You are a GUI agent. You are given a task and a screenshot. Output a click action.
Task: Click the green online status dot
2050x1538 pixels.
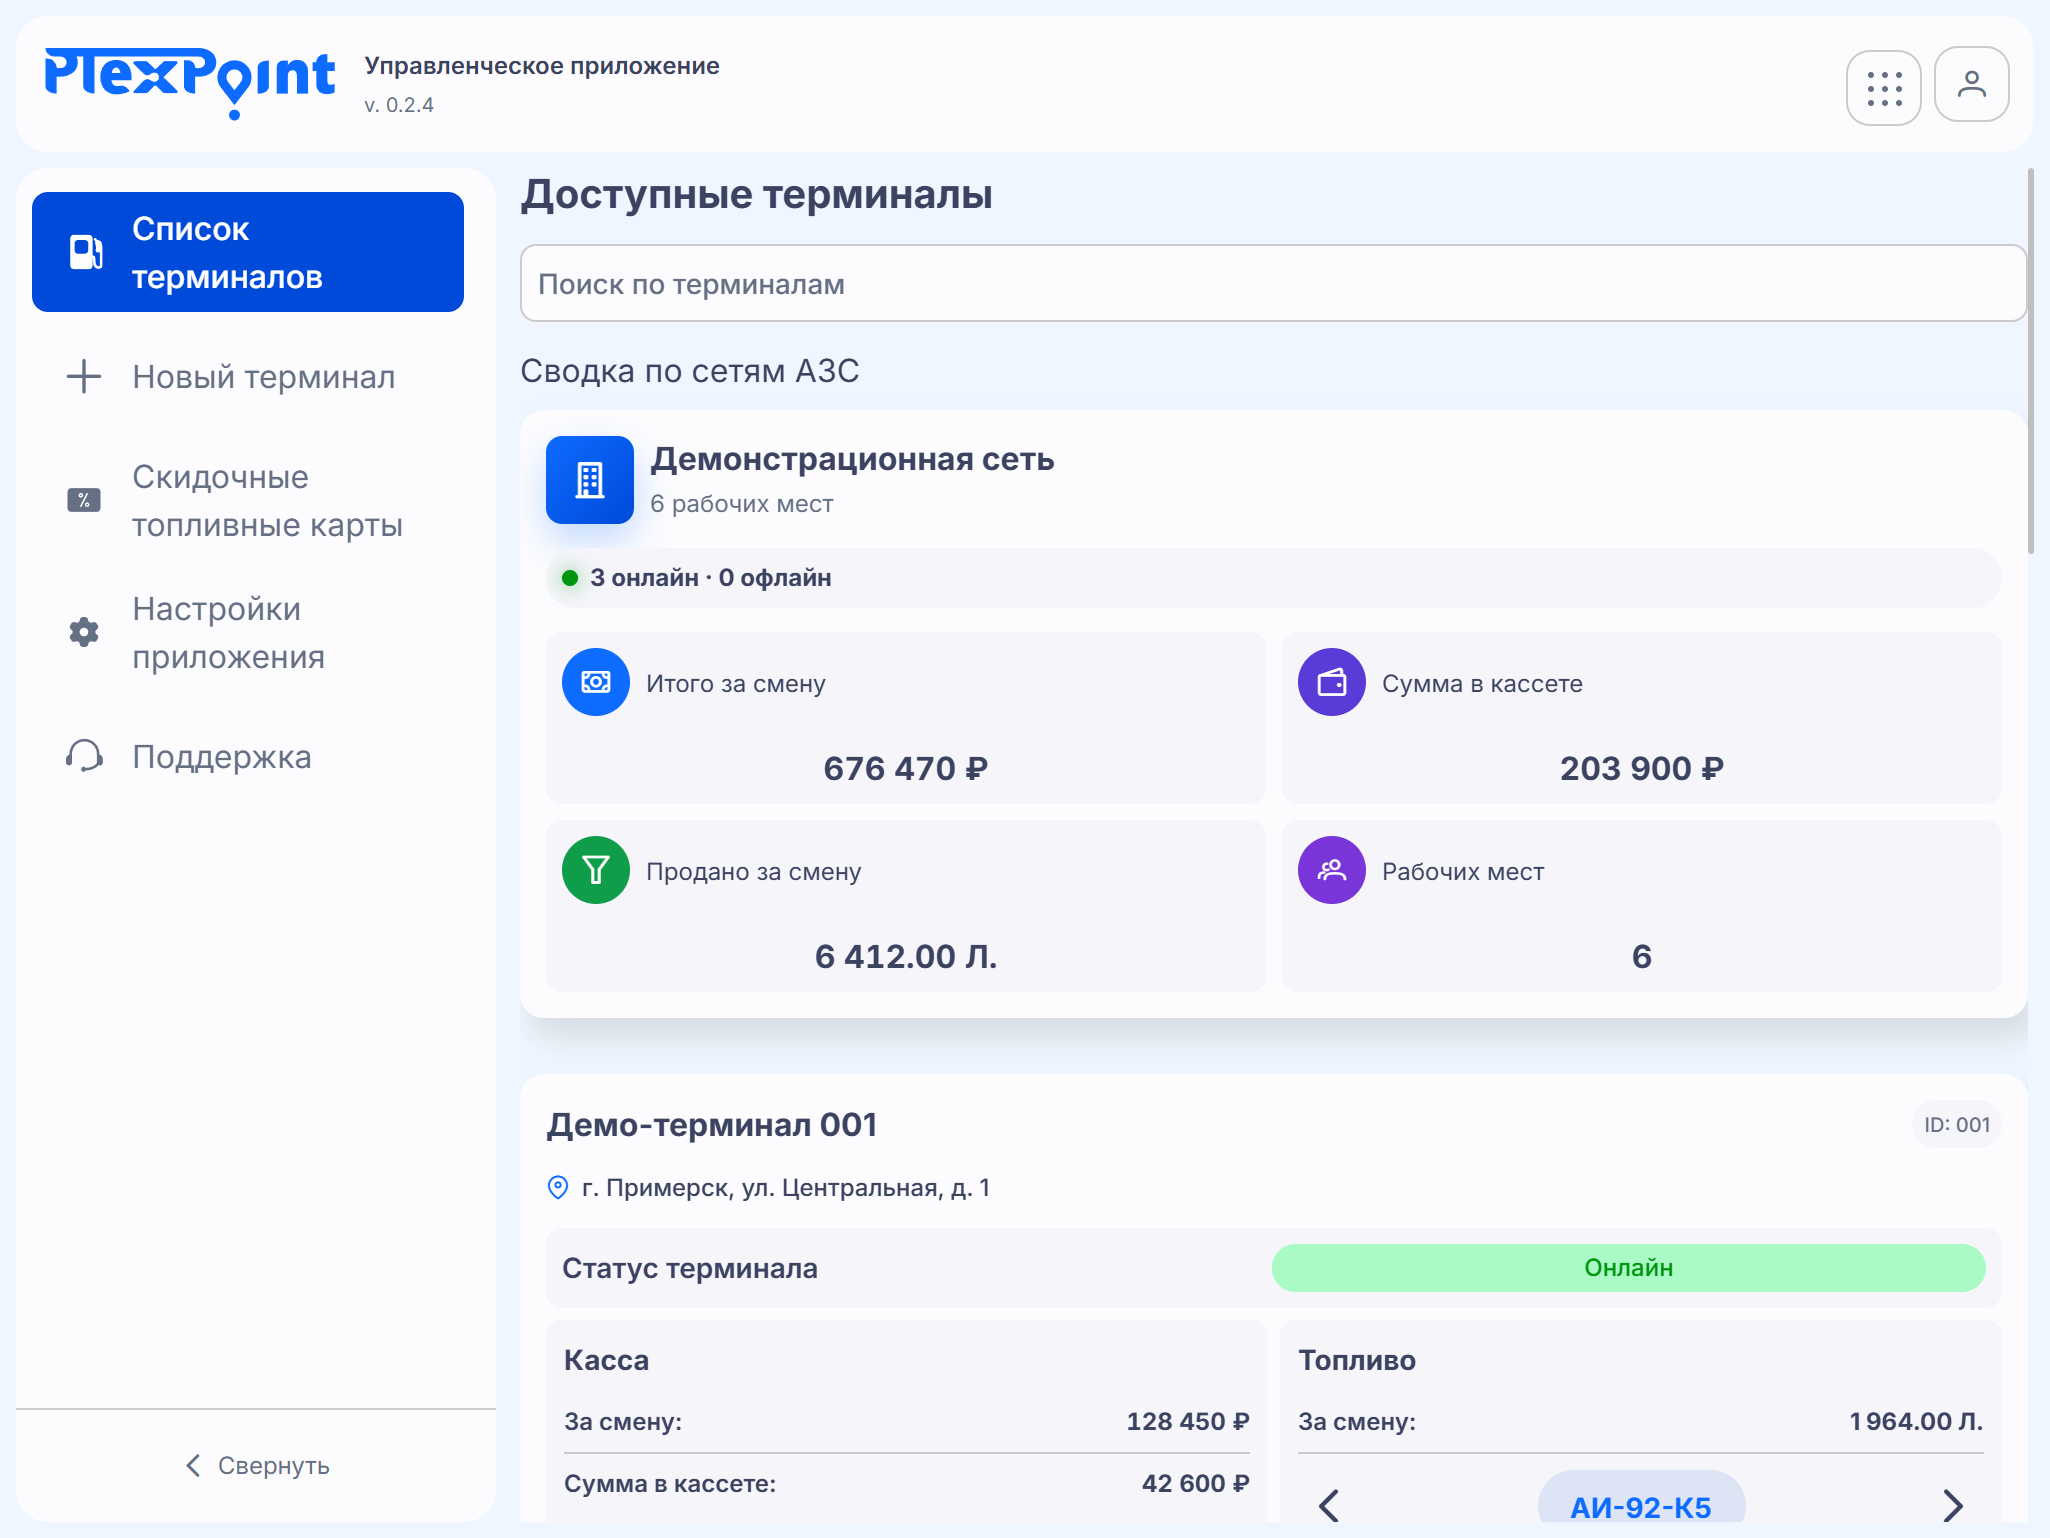[570, 578]
